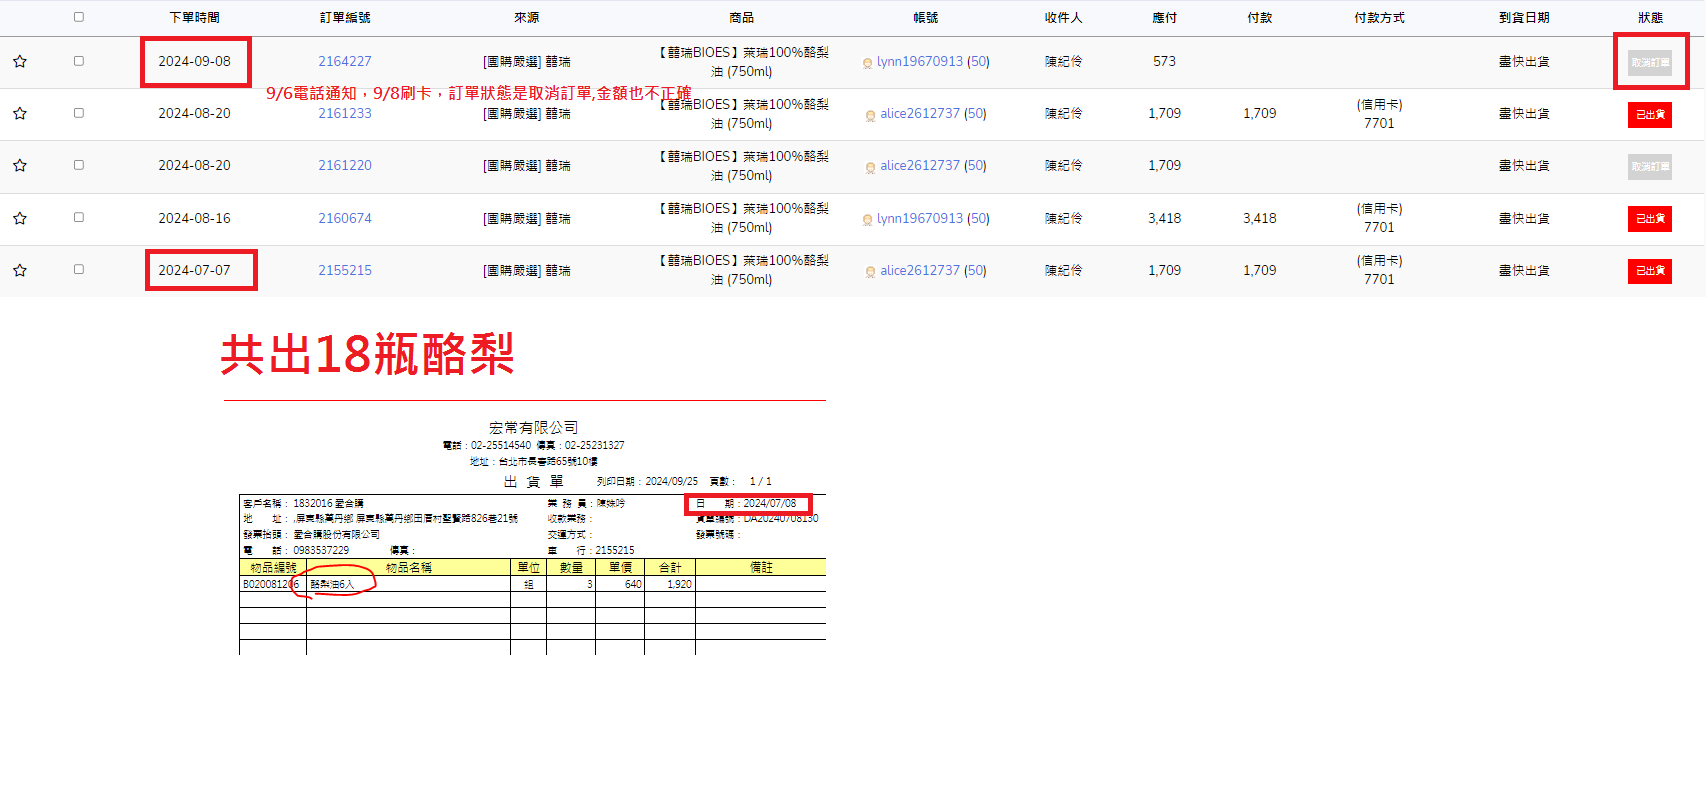
Task: Click the 下單時間 column header
Action: [x=194, y=18]
